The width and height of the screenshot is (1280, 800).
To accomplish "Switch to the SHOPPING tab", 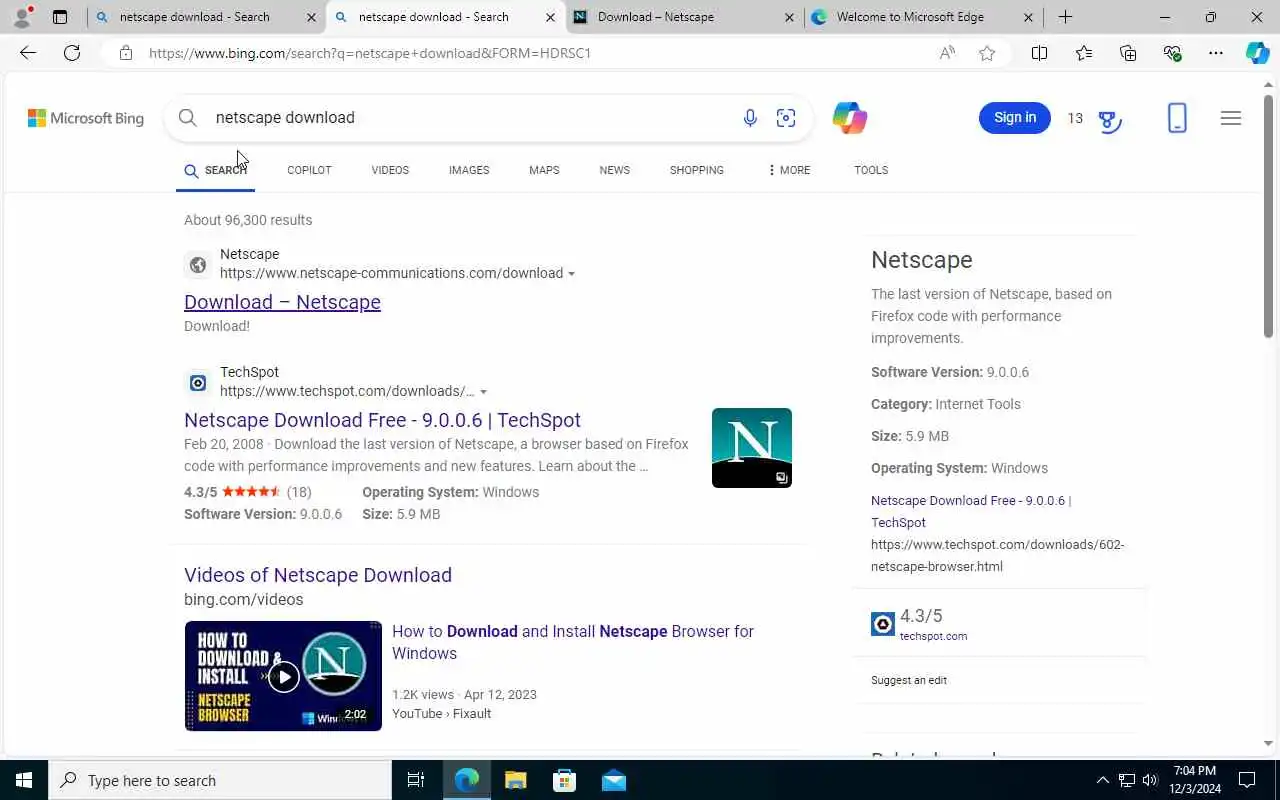I will (x=697, y=170).
